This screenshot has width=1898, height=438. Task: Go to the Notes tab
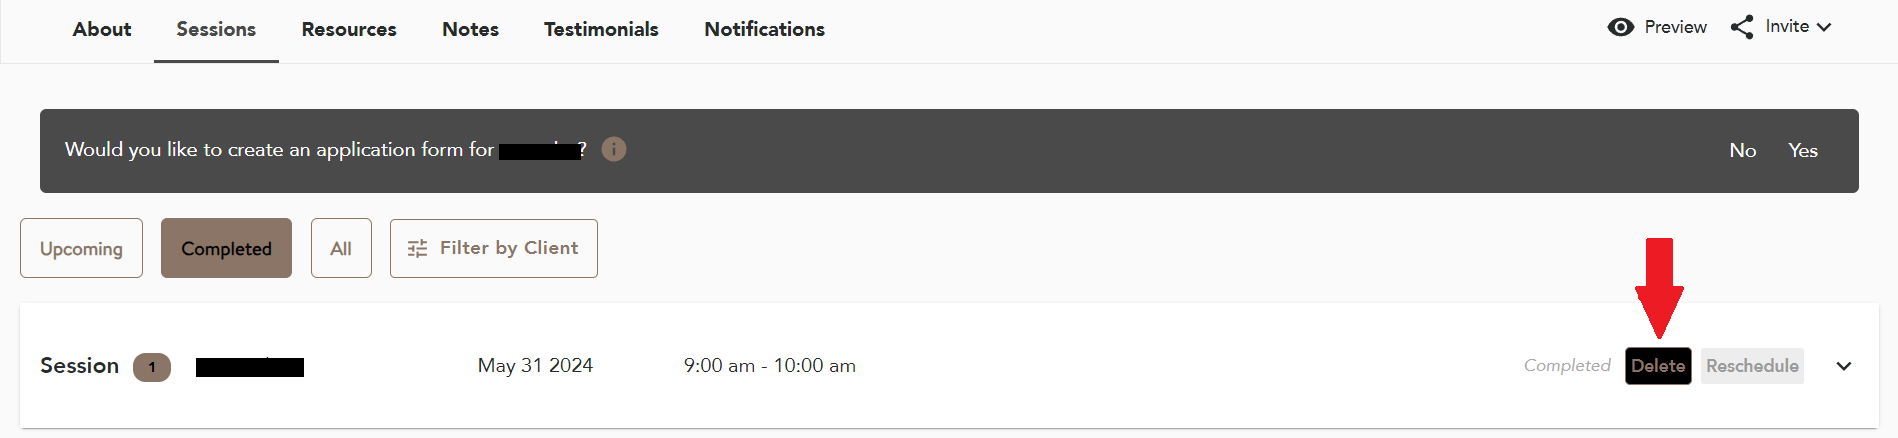(470, 29)
